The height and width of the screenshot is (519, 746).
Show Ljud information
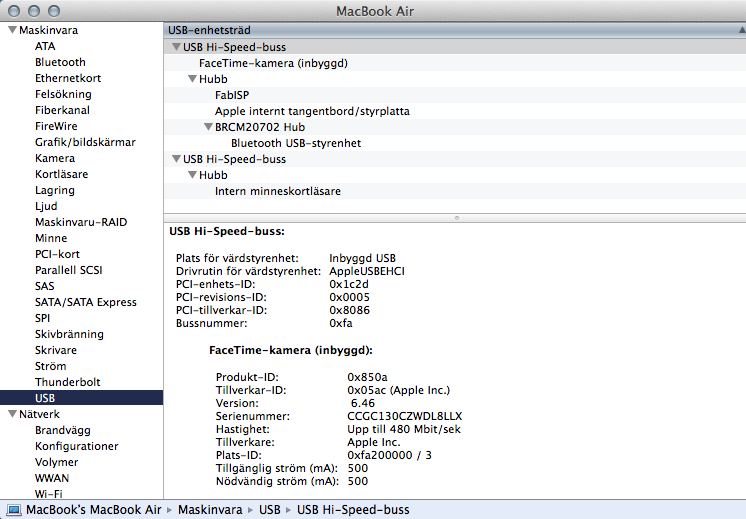pyautogui.click(x=46, y=206)
